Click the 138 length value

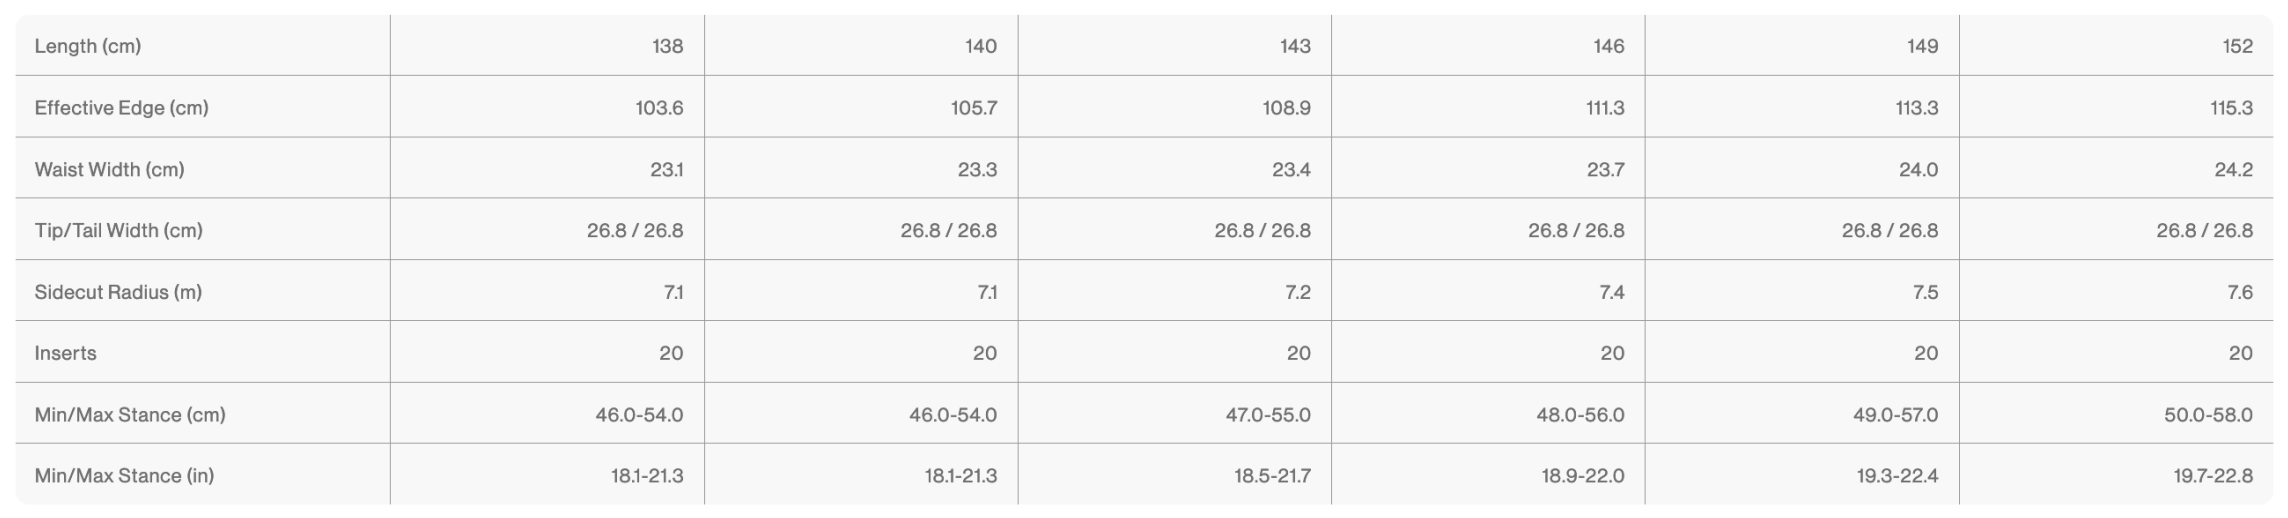coord(667,46)
